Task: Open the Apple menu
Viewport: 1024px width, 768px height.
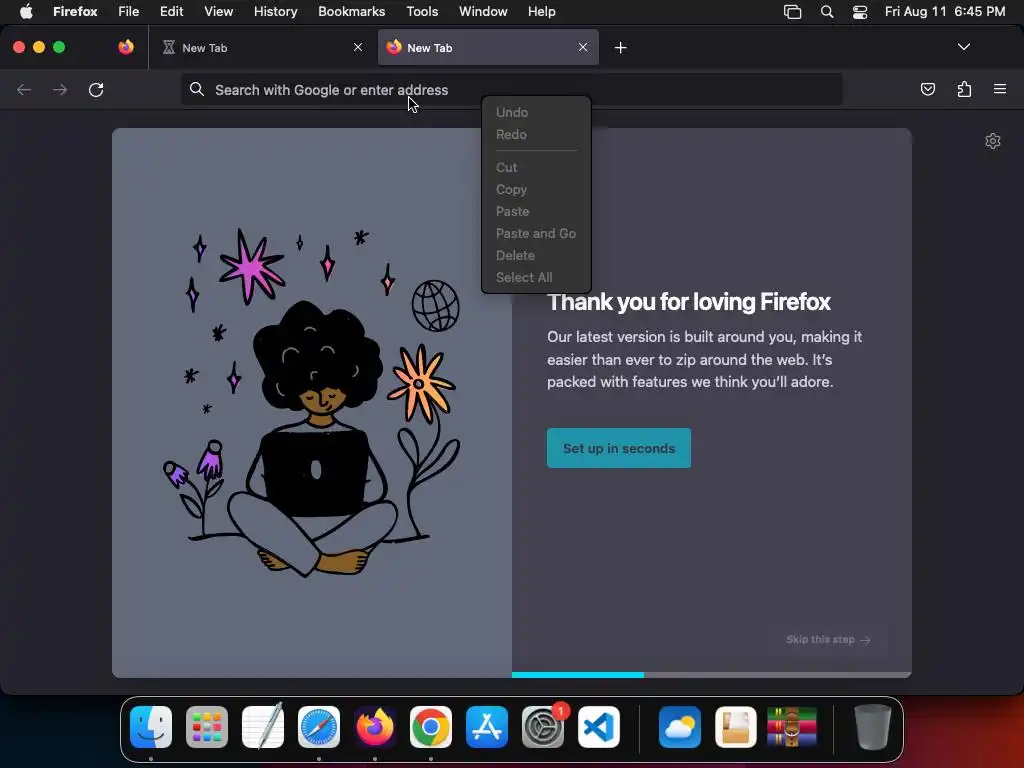Action: (26, 12)
